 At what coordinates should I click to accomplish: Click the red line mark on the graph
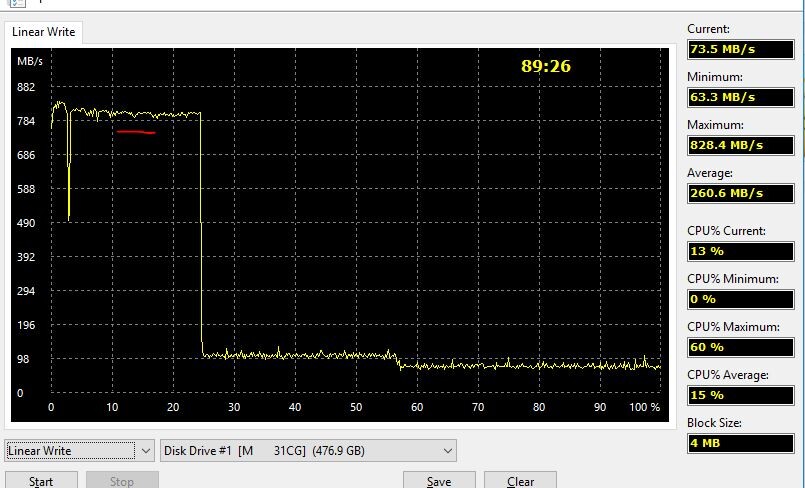tap(135, 132)
